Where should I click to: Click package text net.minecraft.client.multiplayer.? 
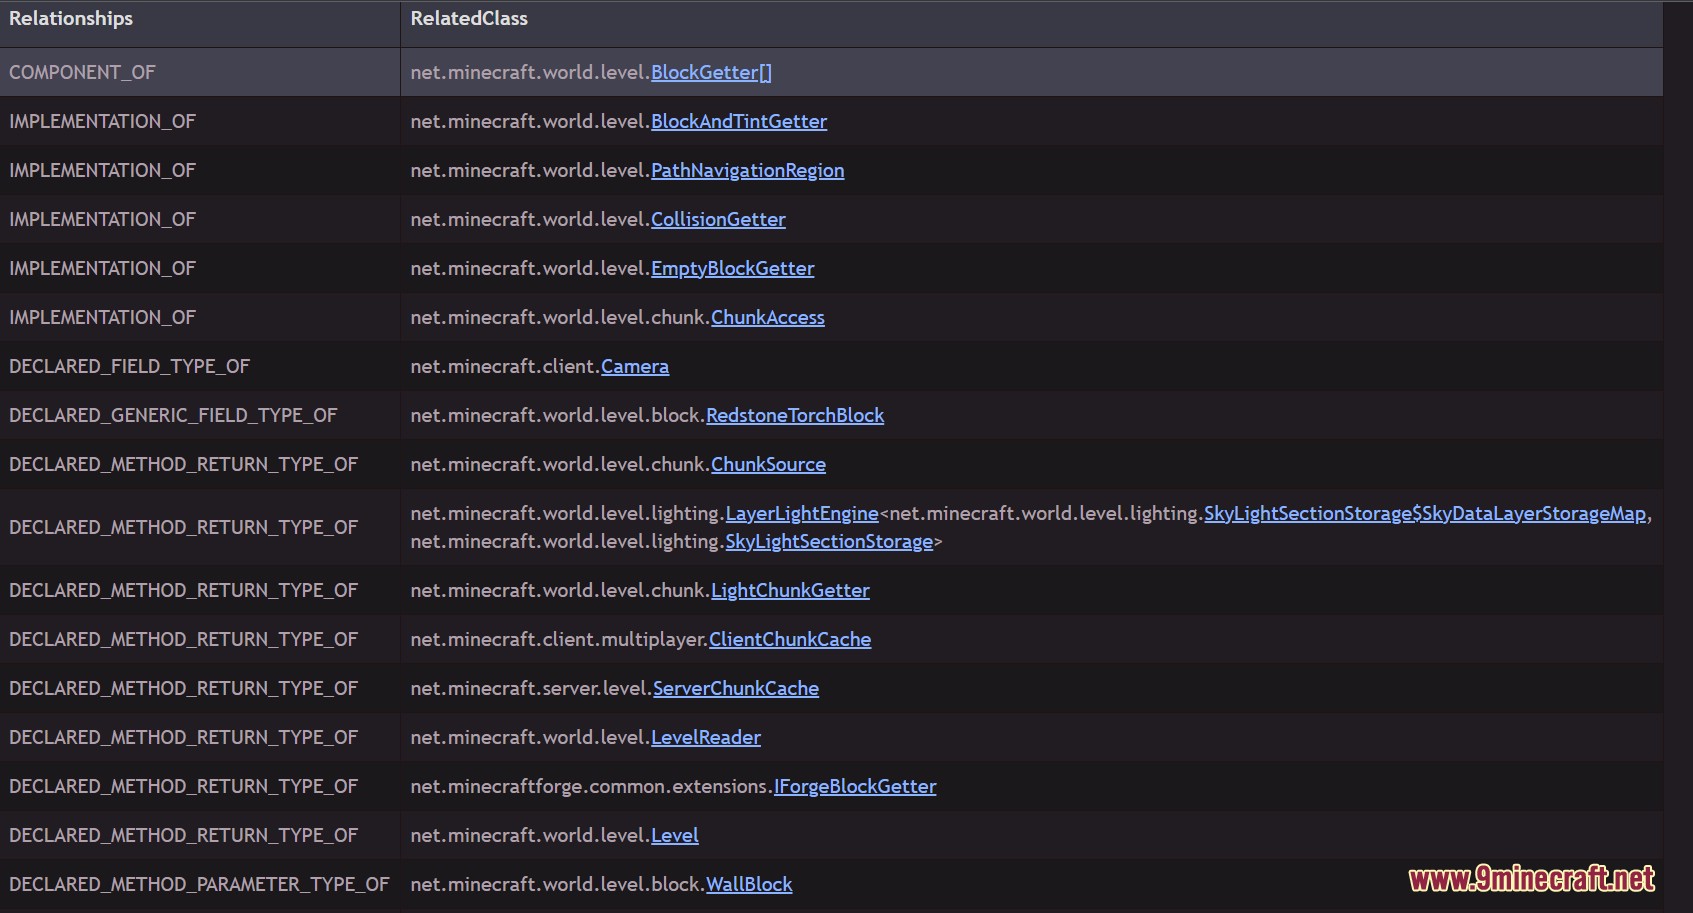559,639
